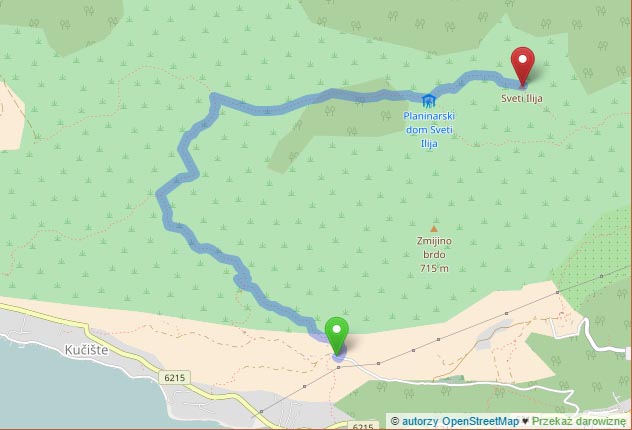Click the Planinarski dom Sveti Ilija label

pyautogui.click(x=429, y=130)
